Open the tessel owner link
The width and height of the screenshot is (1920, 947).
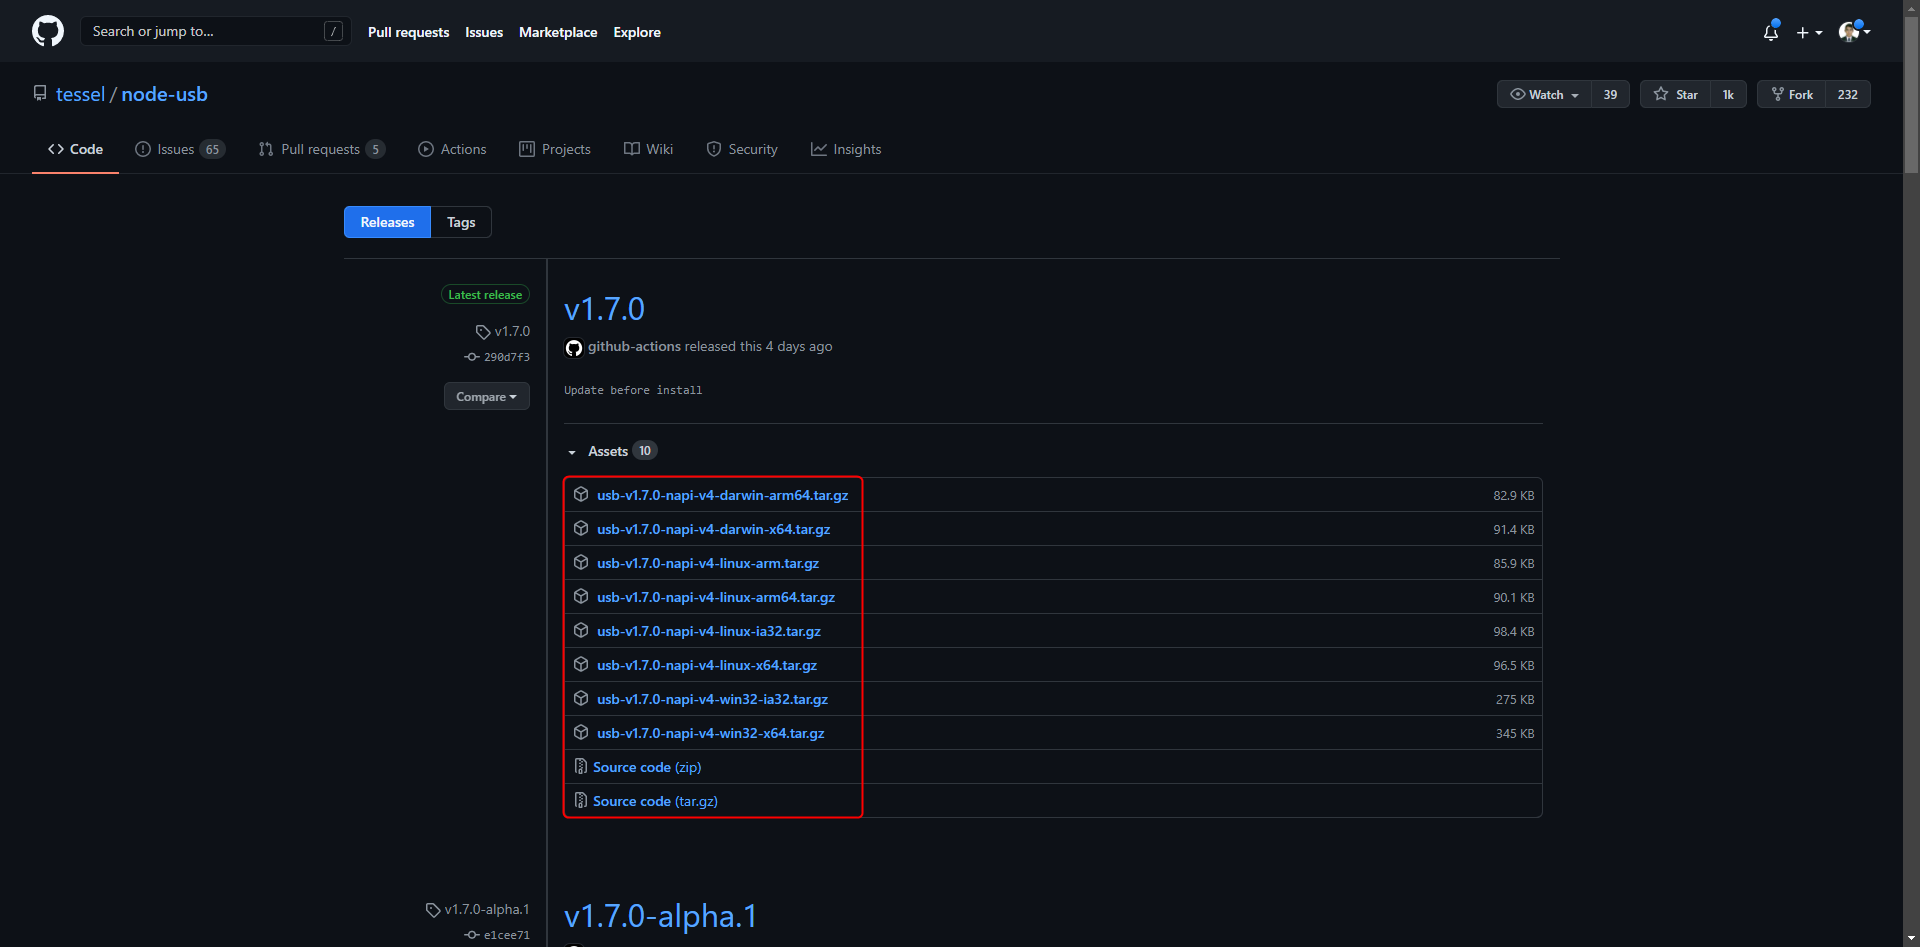80,94
